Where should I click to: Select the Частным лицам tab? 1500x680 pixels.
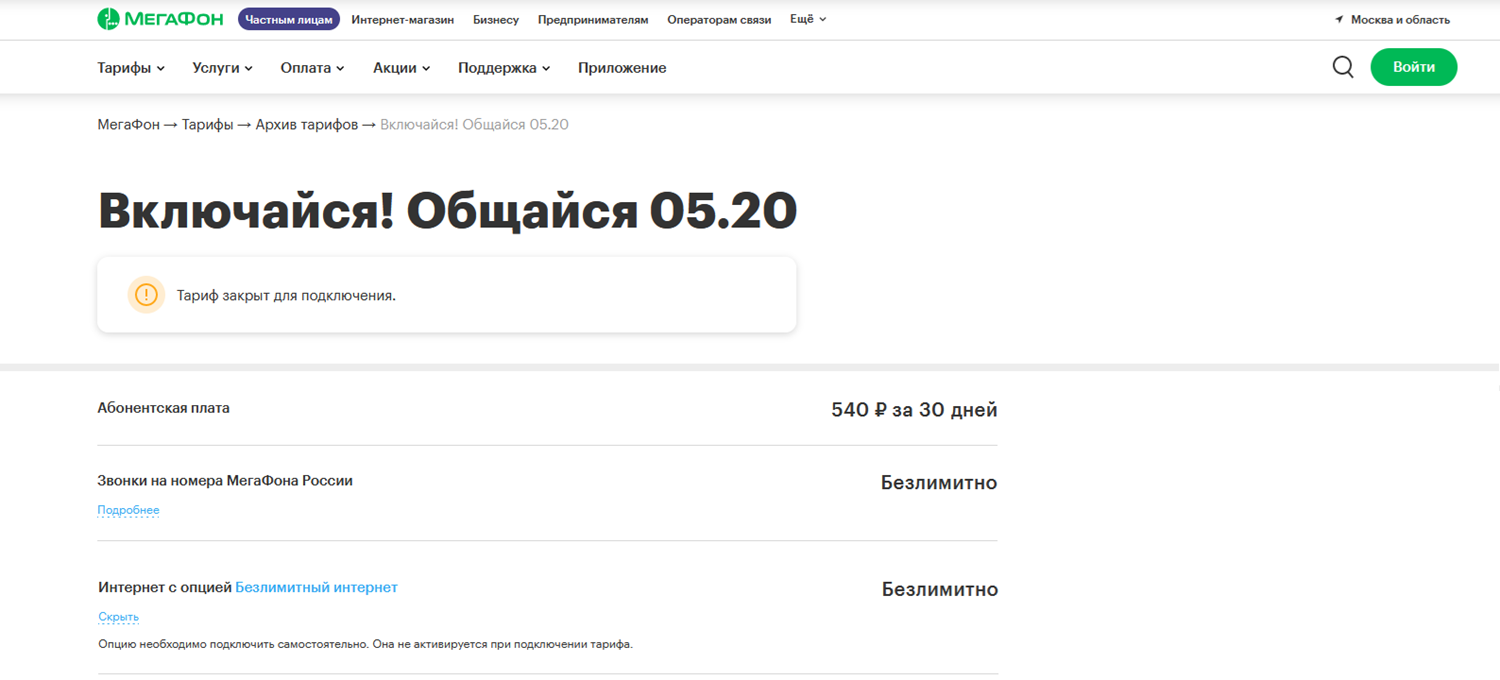289,19
